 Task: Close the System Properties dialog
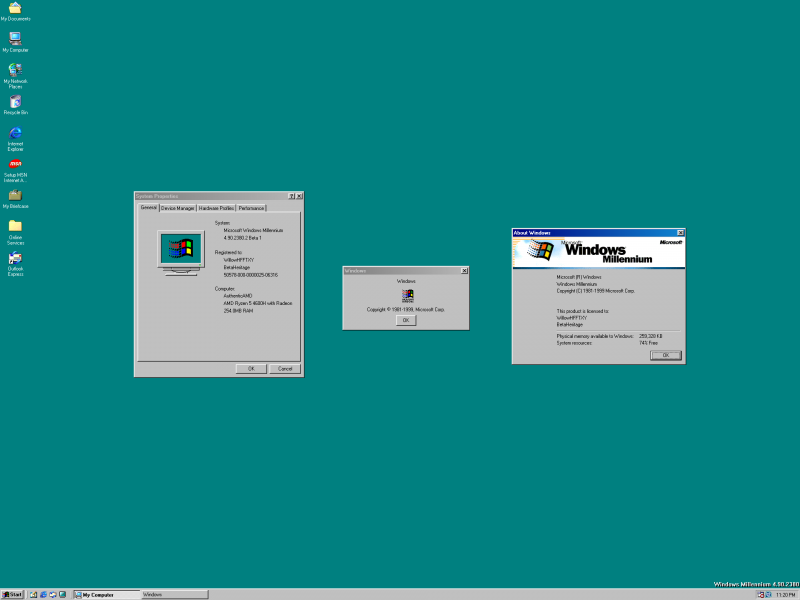click(299, 196)
